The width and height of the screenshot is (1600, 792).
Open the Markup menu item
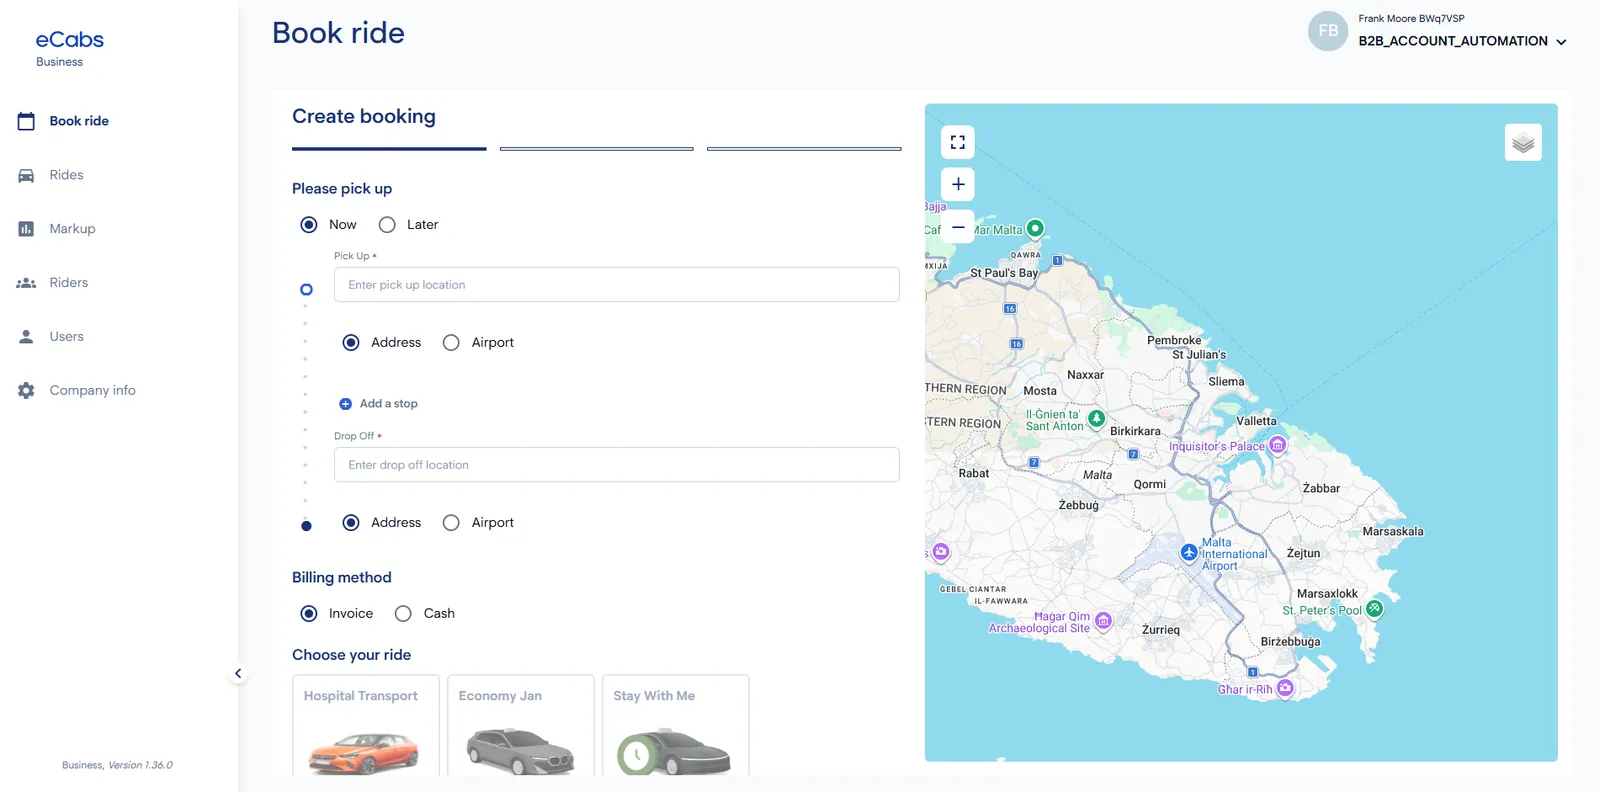[73, 229]
